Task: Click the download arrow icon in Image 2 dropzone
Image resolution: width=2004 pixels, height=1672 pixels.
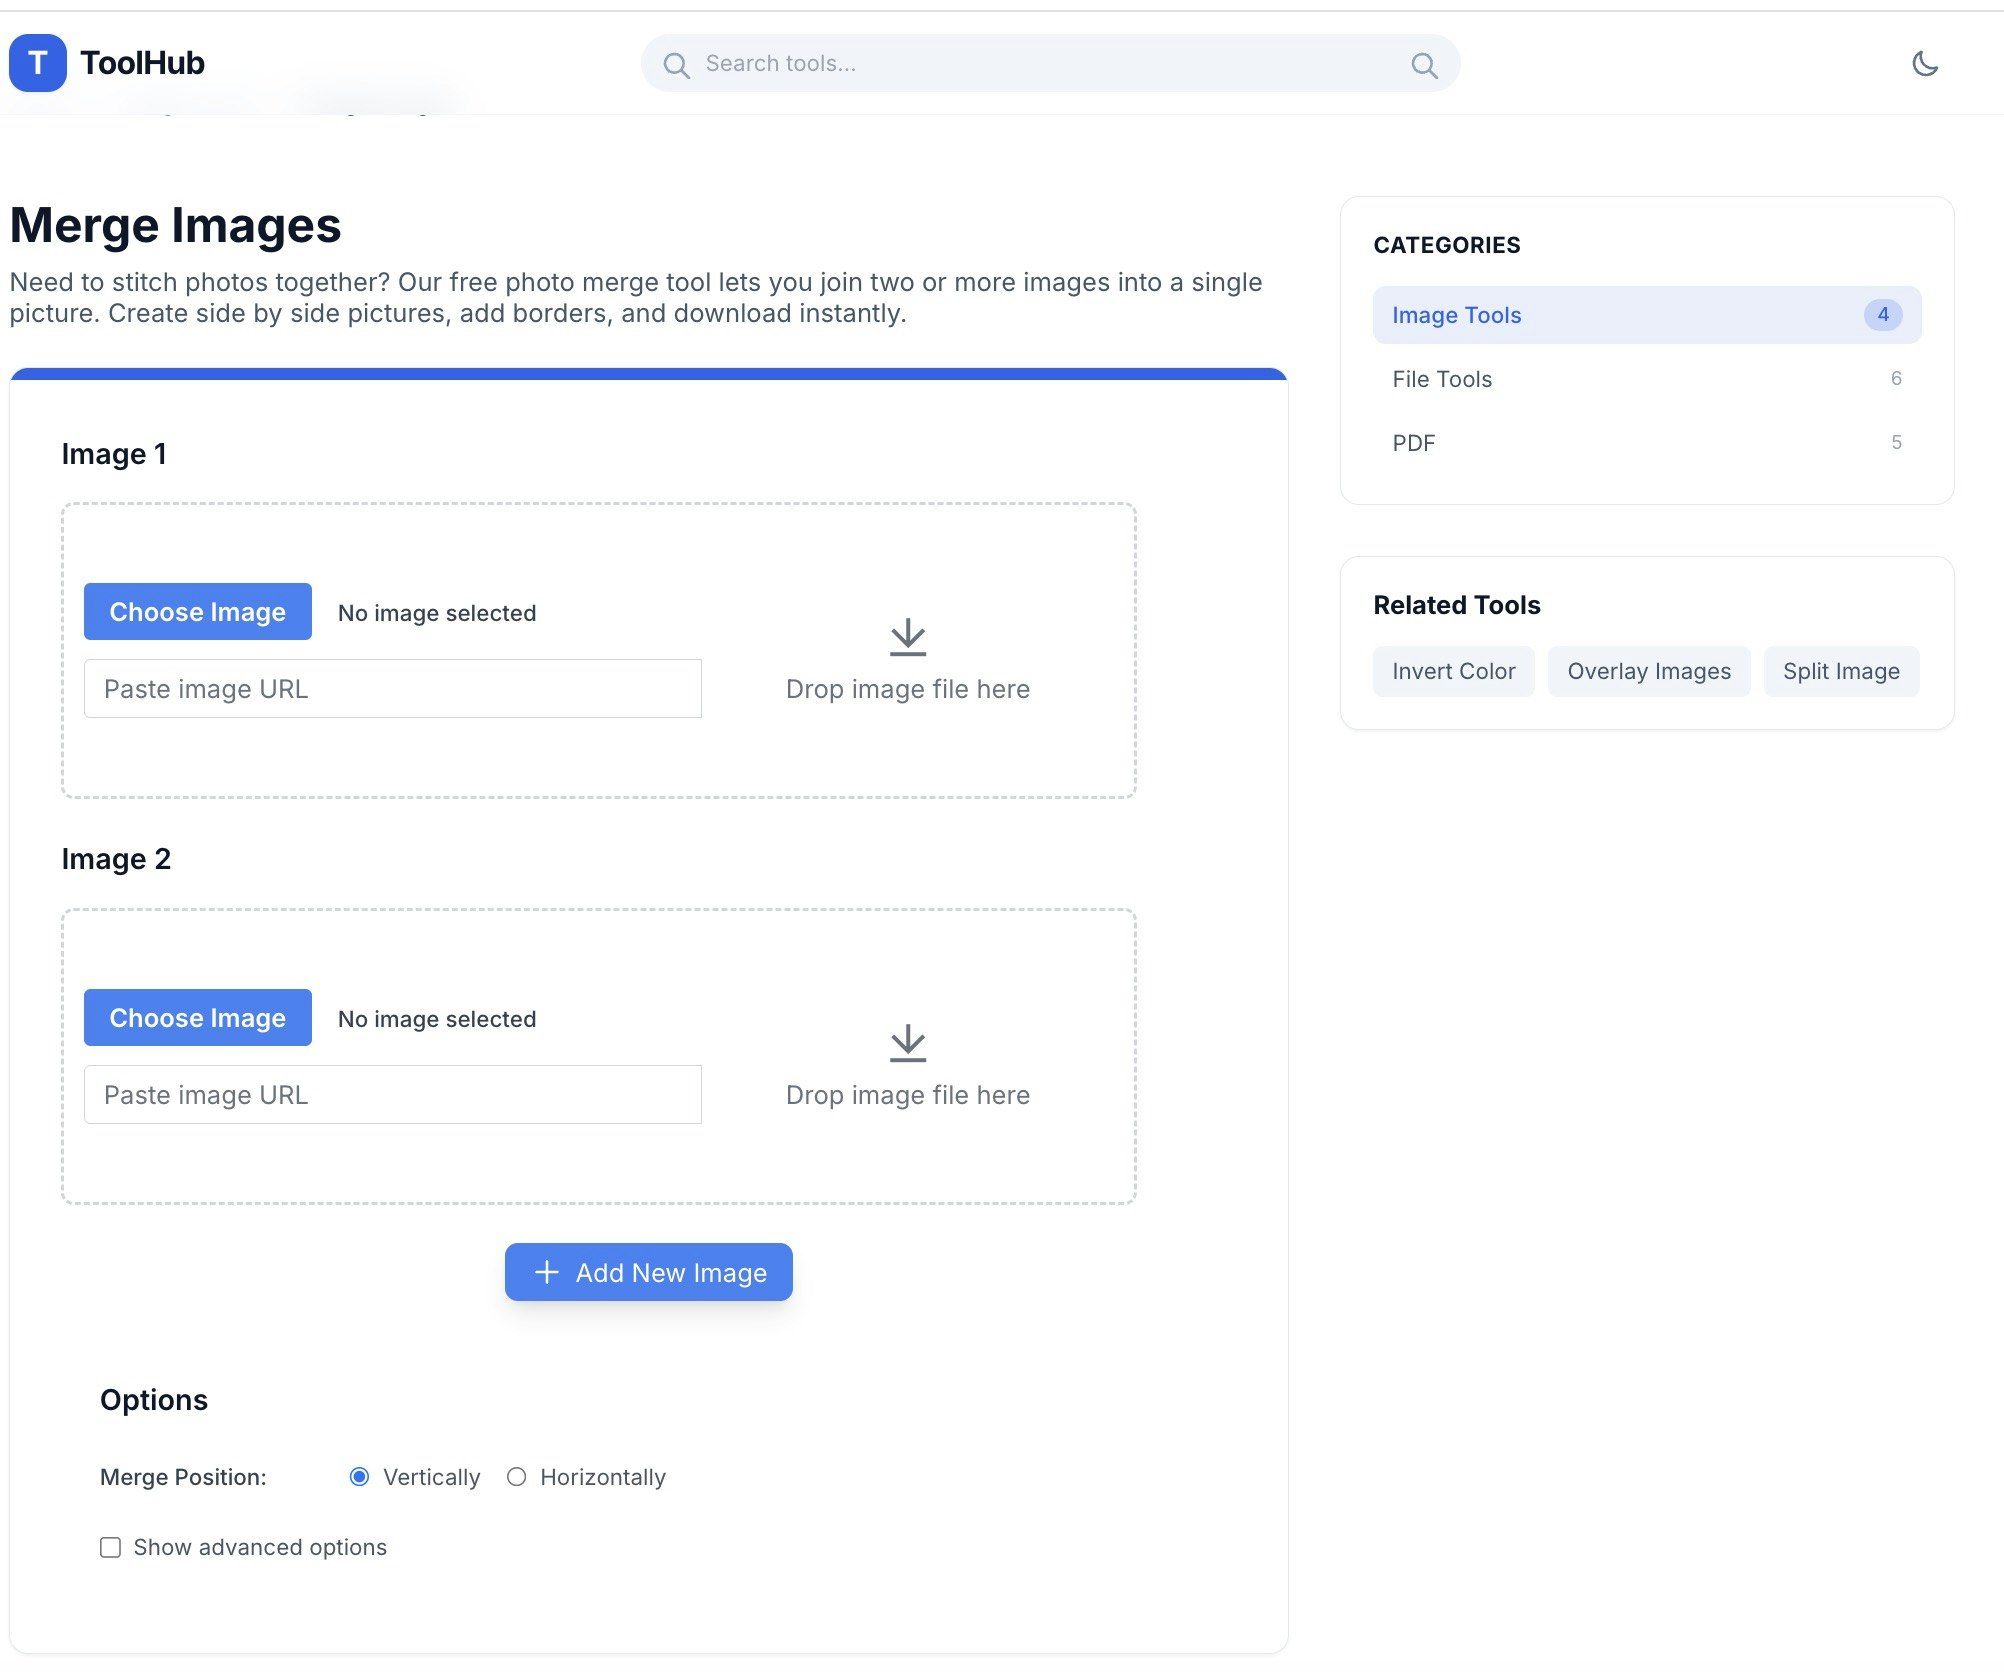Action: [x=907, y=1043]
